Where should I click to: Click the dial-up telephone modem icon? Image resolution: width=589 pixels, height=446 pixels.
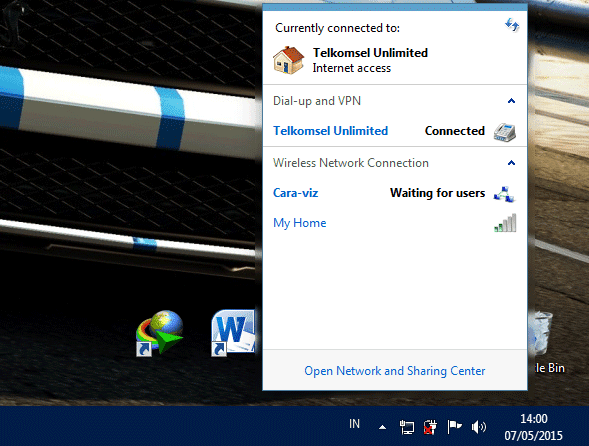pos(505,132)
